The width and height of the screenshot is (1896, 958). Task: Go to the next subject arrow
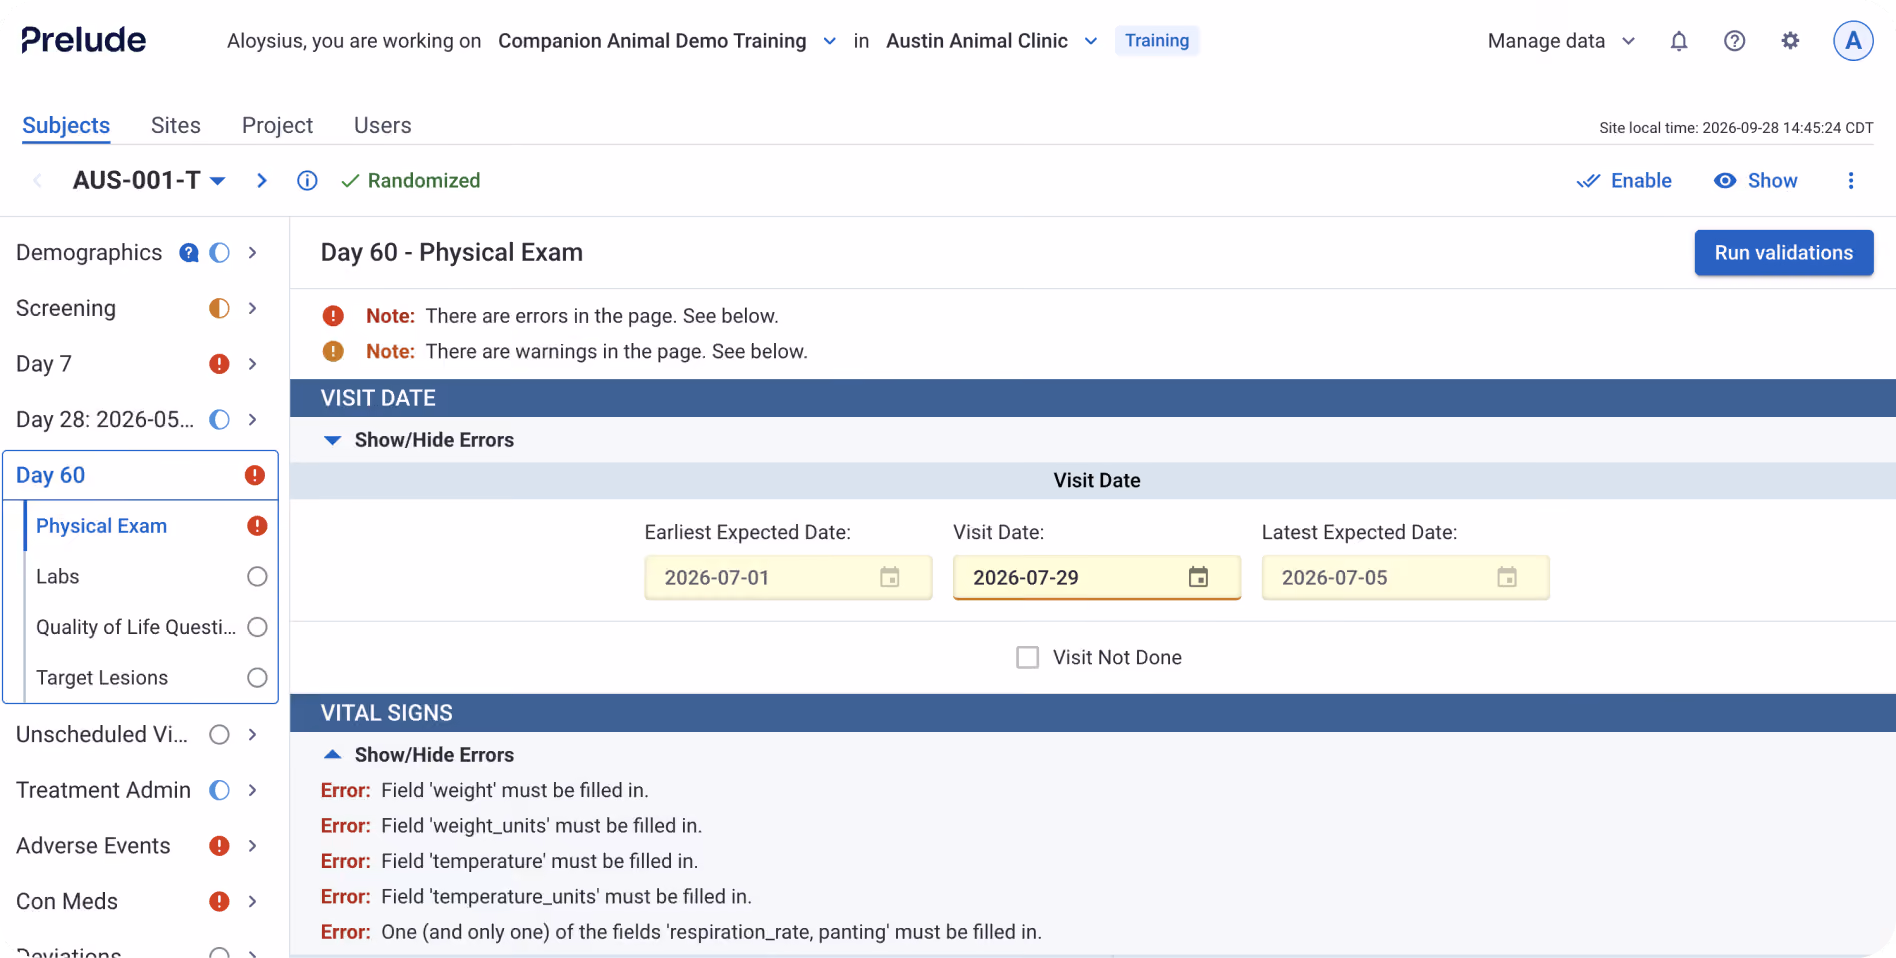click(x=262, y=181)
